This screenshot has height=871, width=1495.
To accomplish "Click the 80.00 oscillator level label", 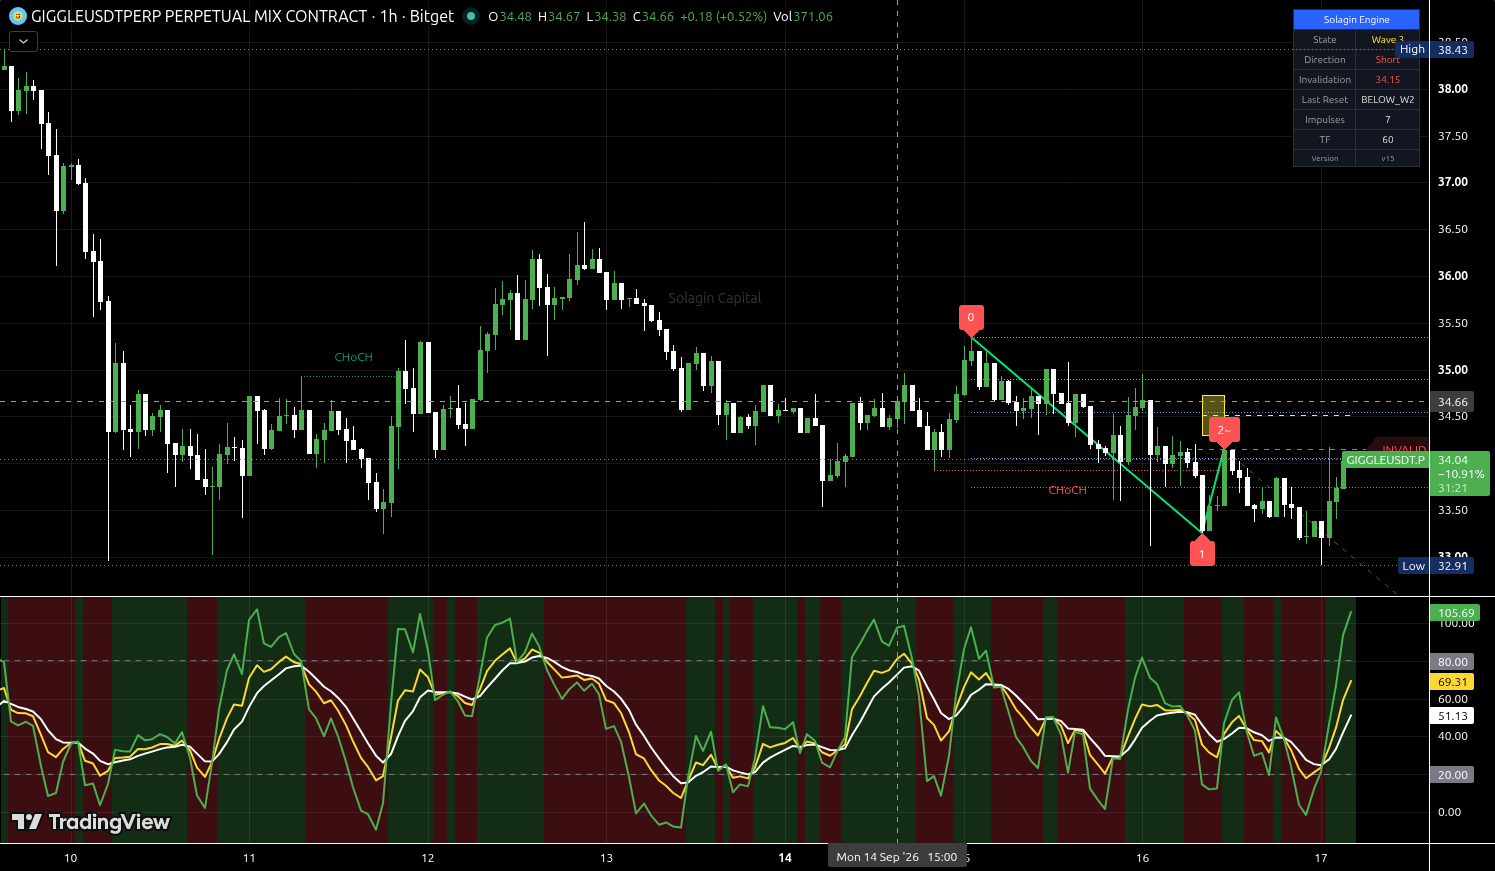I will [1452, 662].
